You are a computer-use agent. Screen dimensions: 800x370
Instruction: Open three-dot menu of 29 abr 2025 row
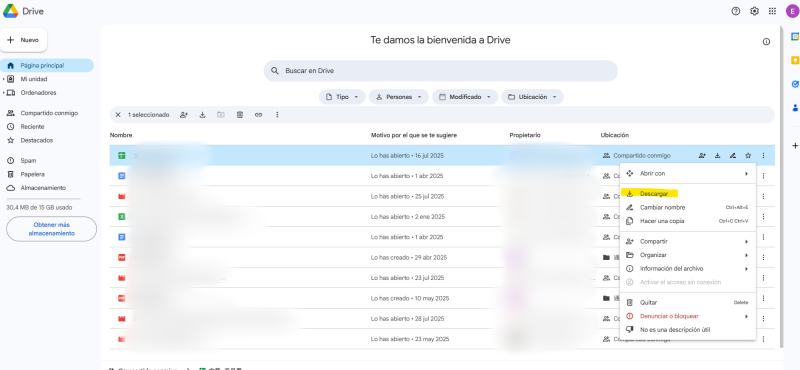[763, 258]
